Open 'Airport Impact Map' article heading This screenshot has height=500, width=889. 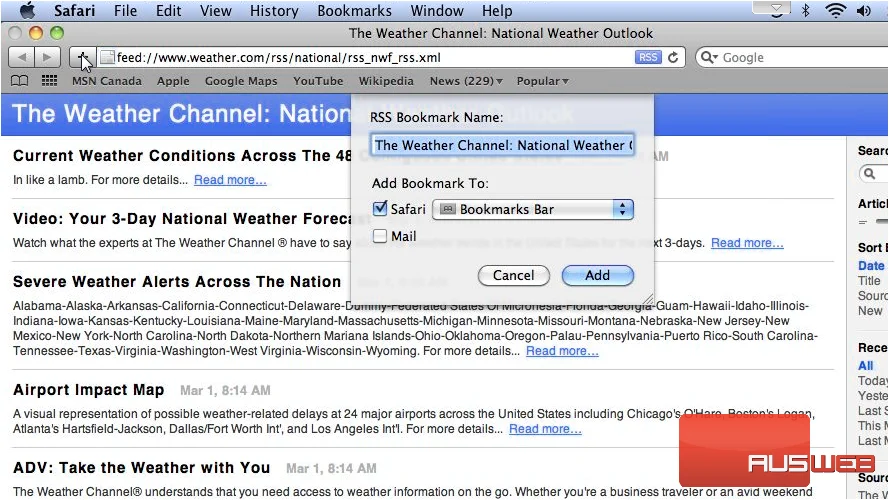coord(88,390)
